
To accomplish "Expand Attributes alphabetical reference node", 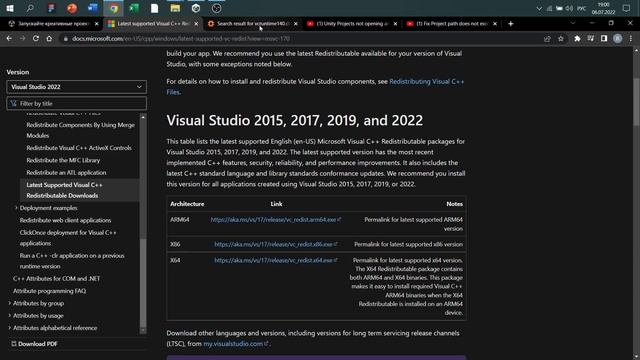I will tap(9, 328).
